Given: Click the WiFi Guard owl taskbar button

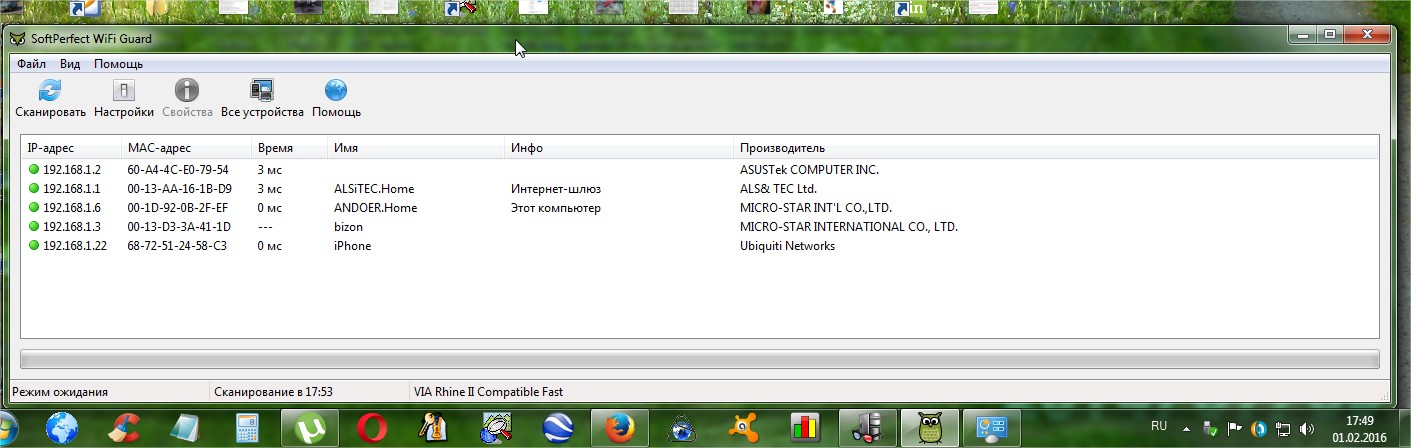Looking at the screenshot, I should point(930,428).
